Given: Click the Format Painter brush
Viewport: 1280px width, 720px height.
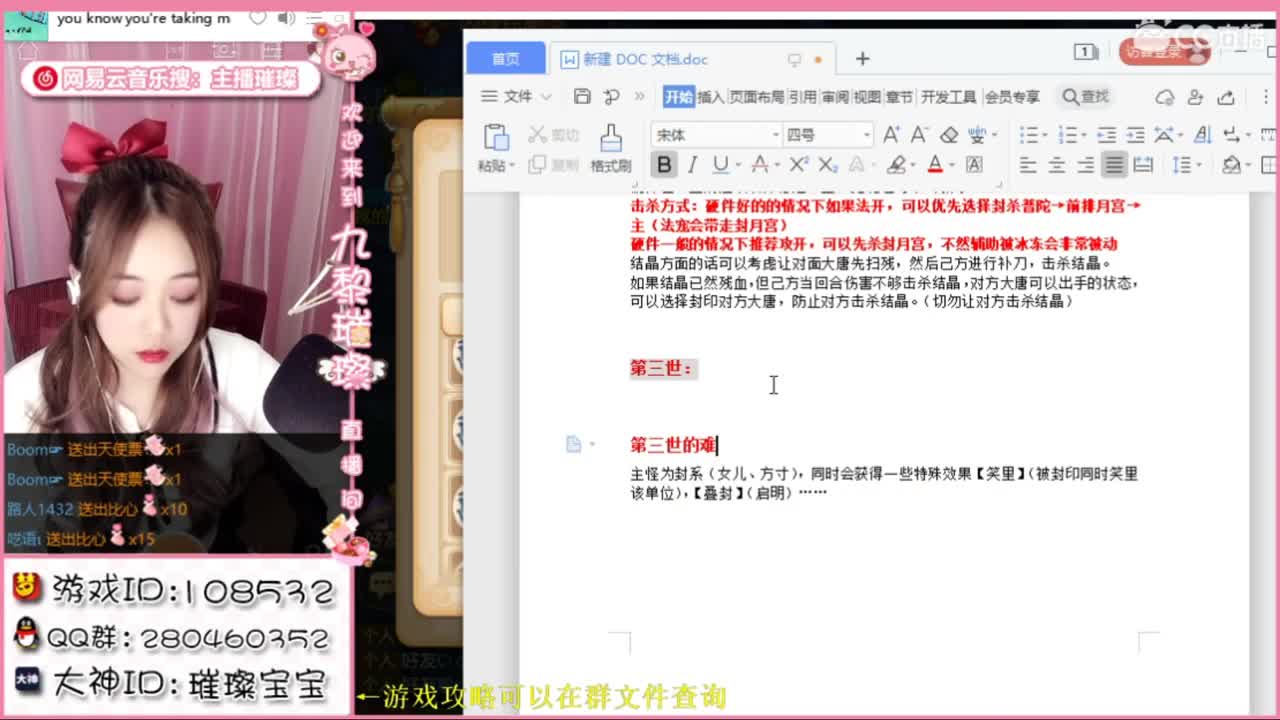Looking at the screenshot, I should (x=611, y=137).
